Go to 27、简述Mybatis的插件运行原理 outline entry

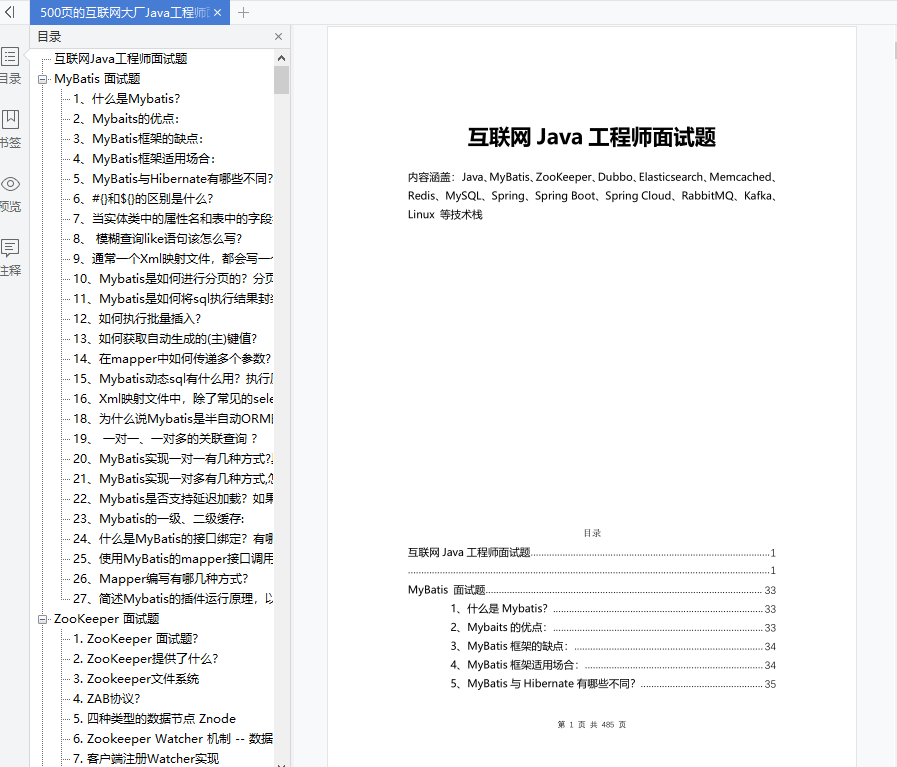(x=173, y=599)
